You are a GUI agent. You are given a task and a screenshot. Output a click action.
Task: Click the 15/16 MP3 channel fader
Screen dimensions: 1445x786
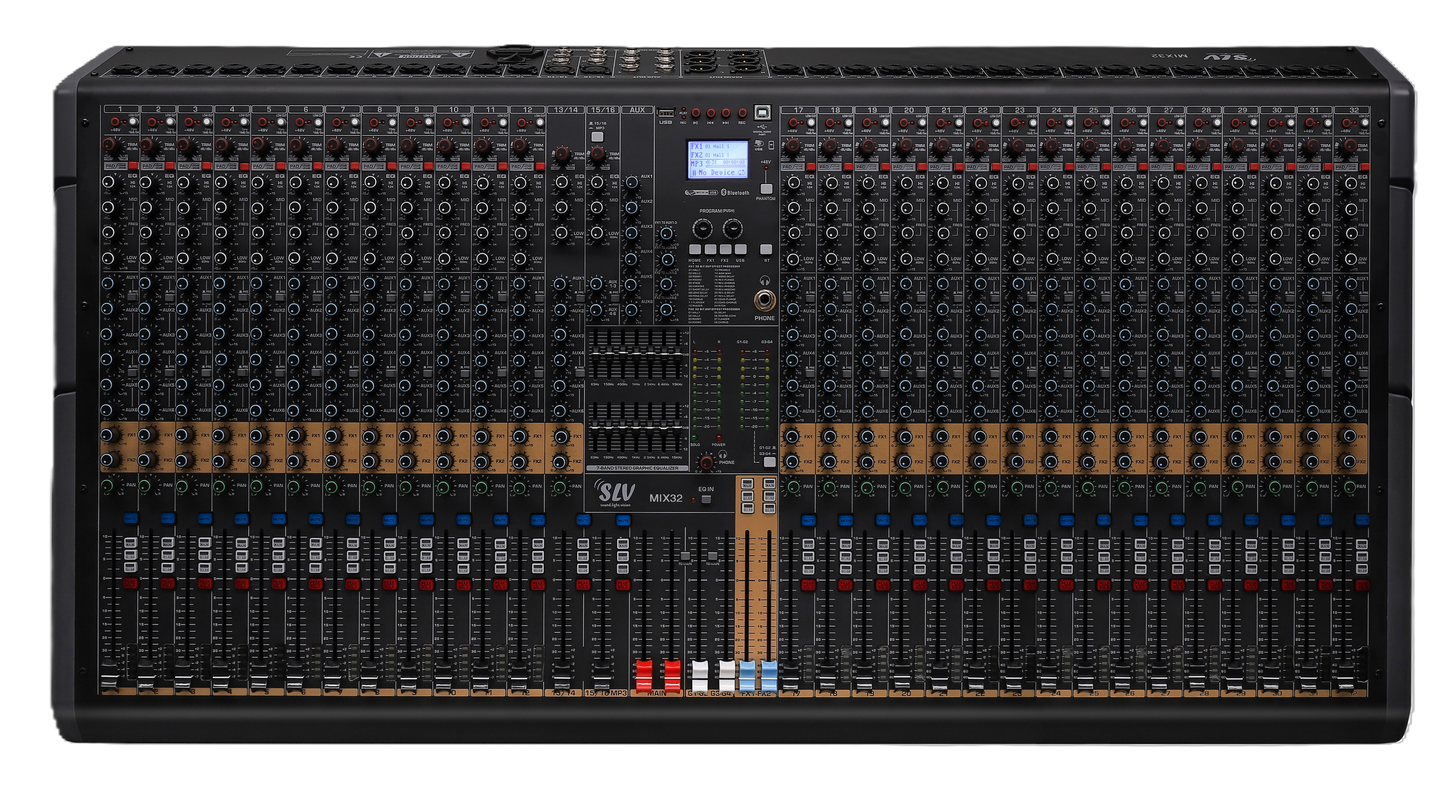(601, 677)
